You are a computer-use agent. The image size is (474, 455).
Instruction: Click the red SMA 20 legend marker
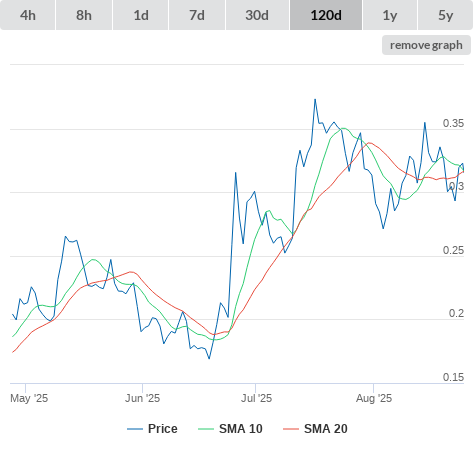291,429
